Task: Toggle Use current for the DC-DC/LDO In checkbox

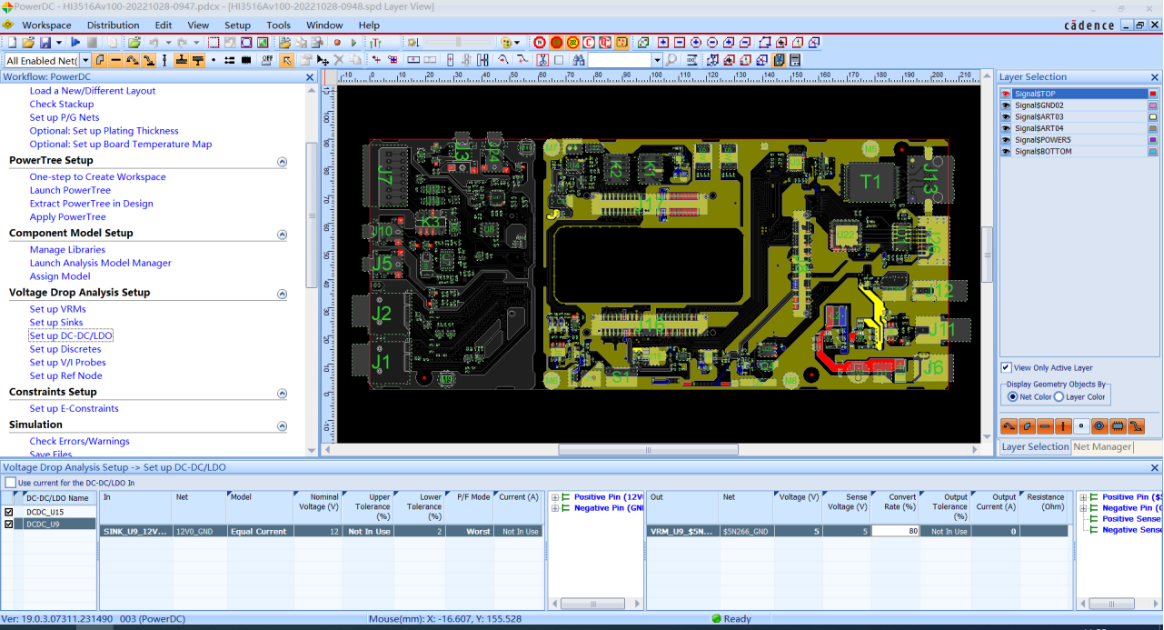Action: click(x=10, y=482)
